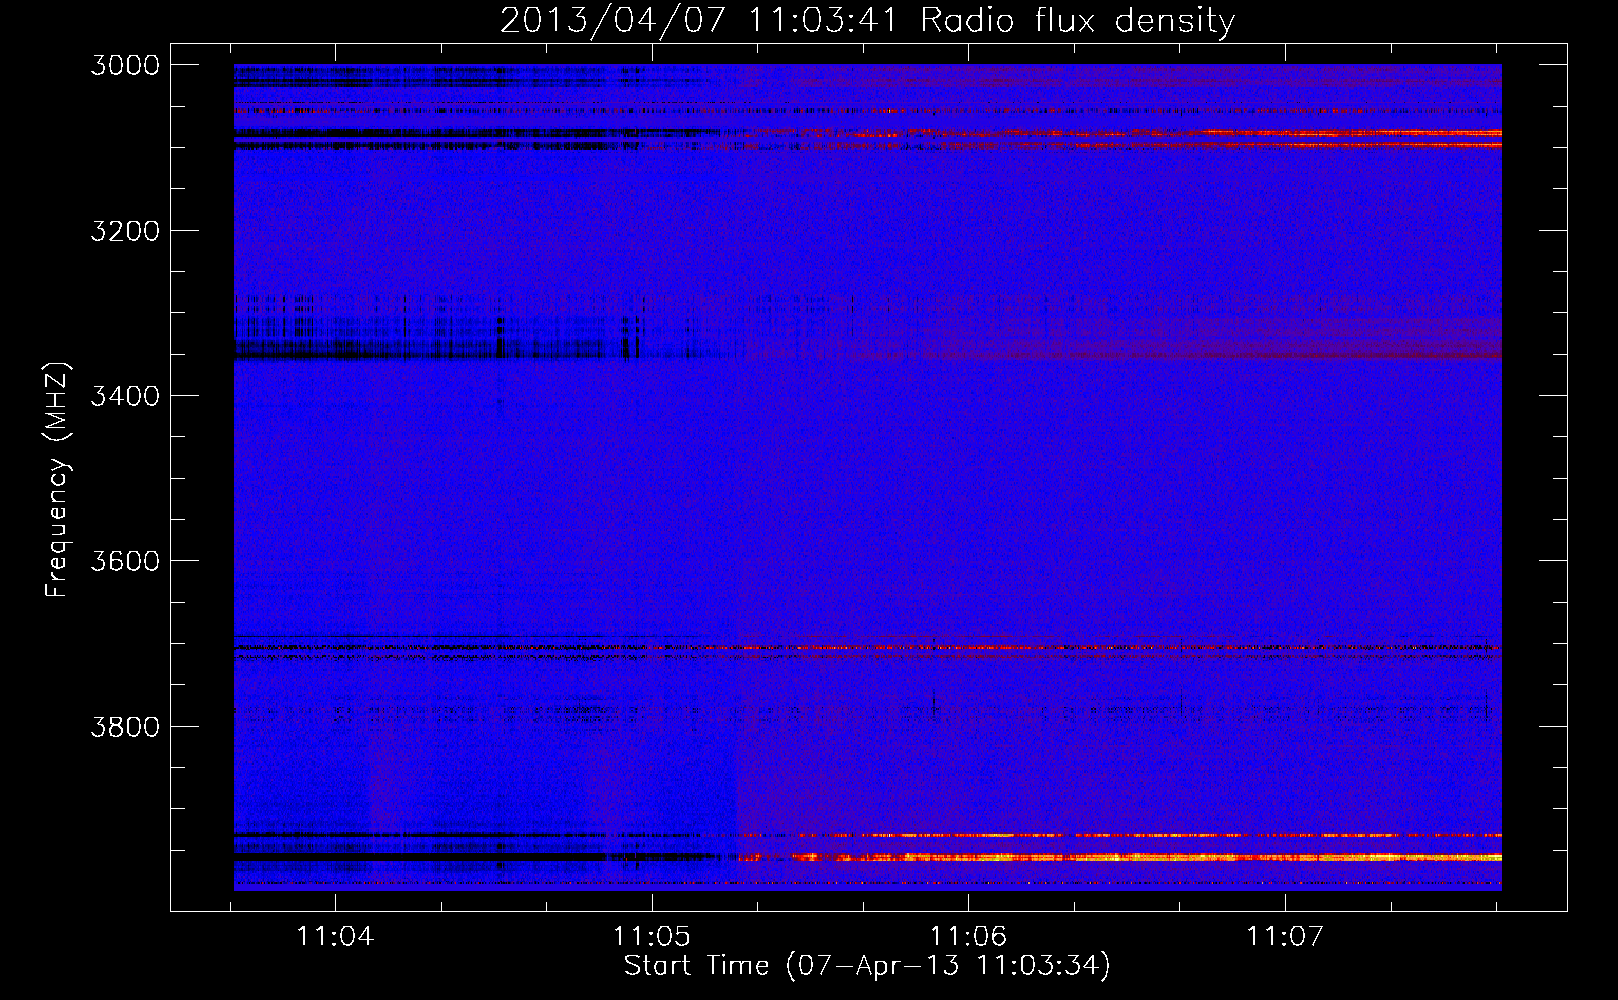This screenshot has height=1000, width=1618.
Task: Click the 3800 frequency tick label
Action: pos(125,726)
